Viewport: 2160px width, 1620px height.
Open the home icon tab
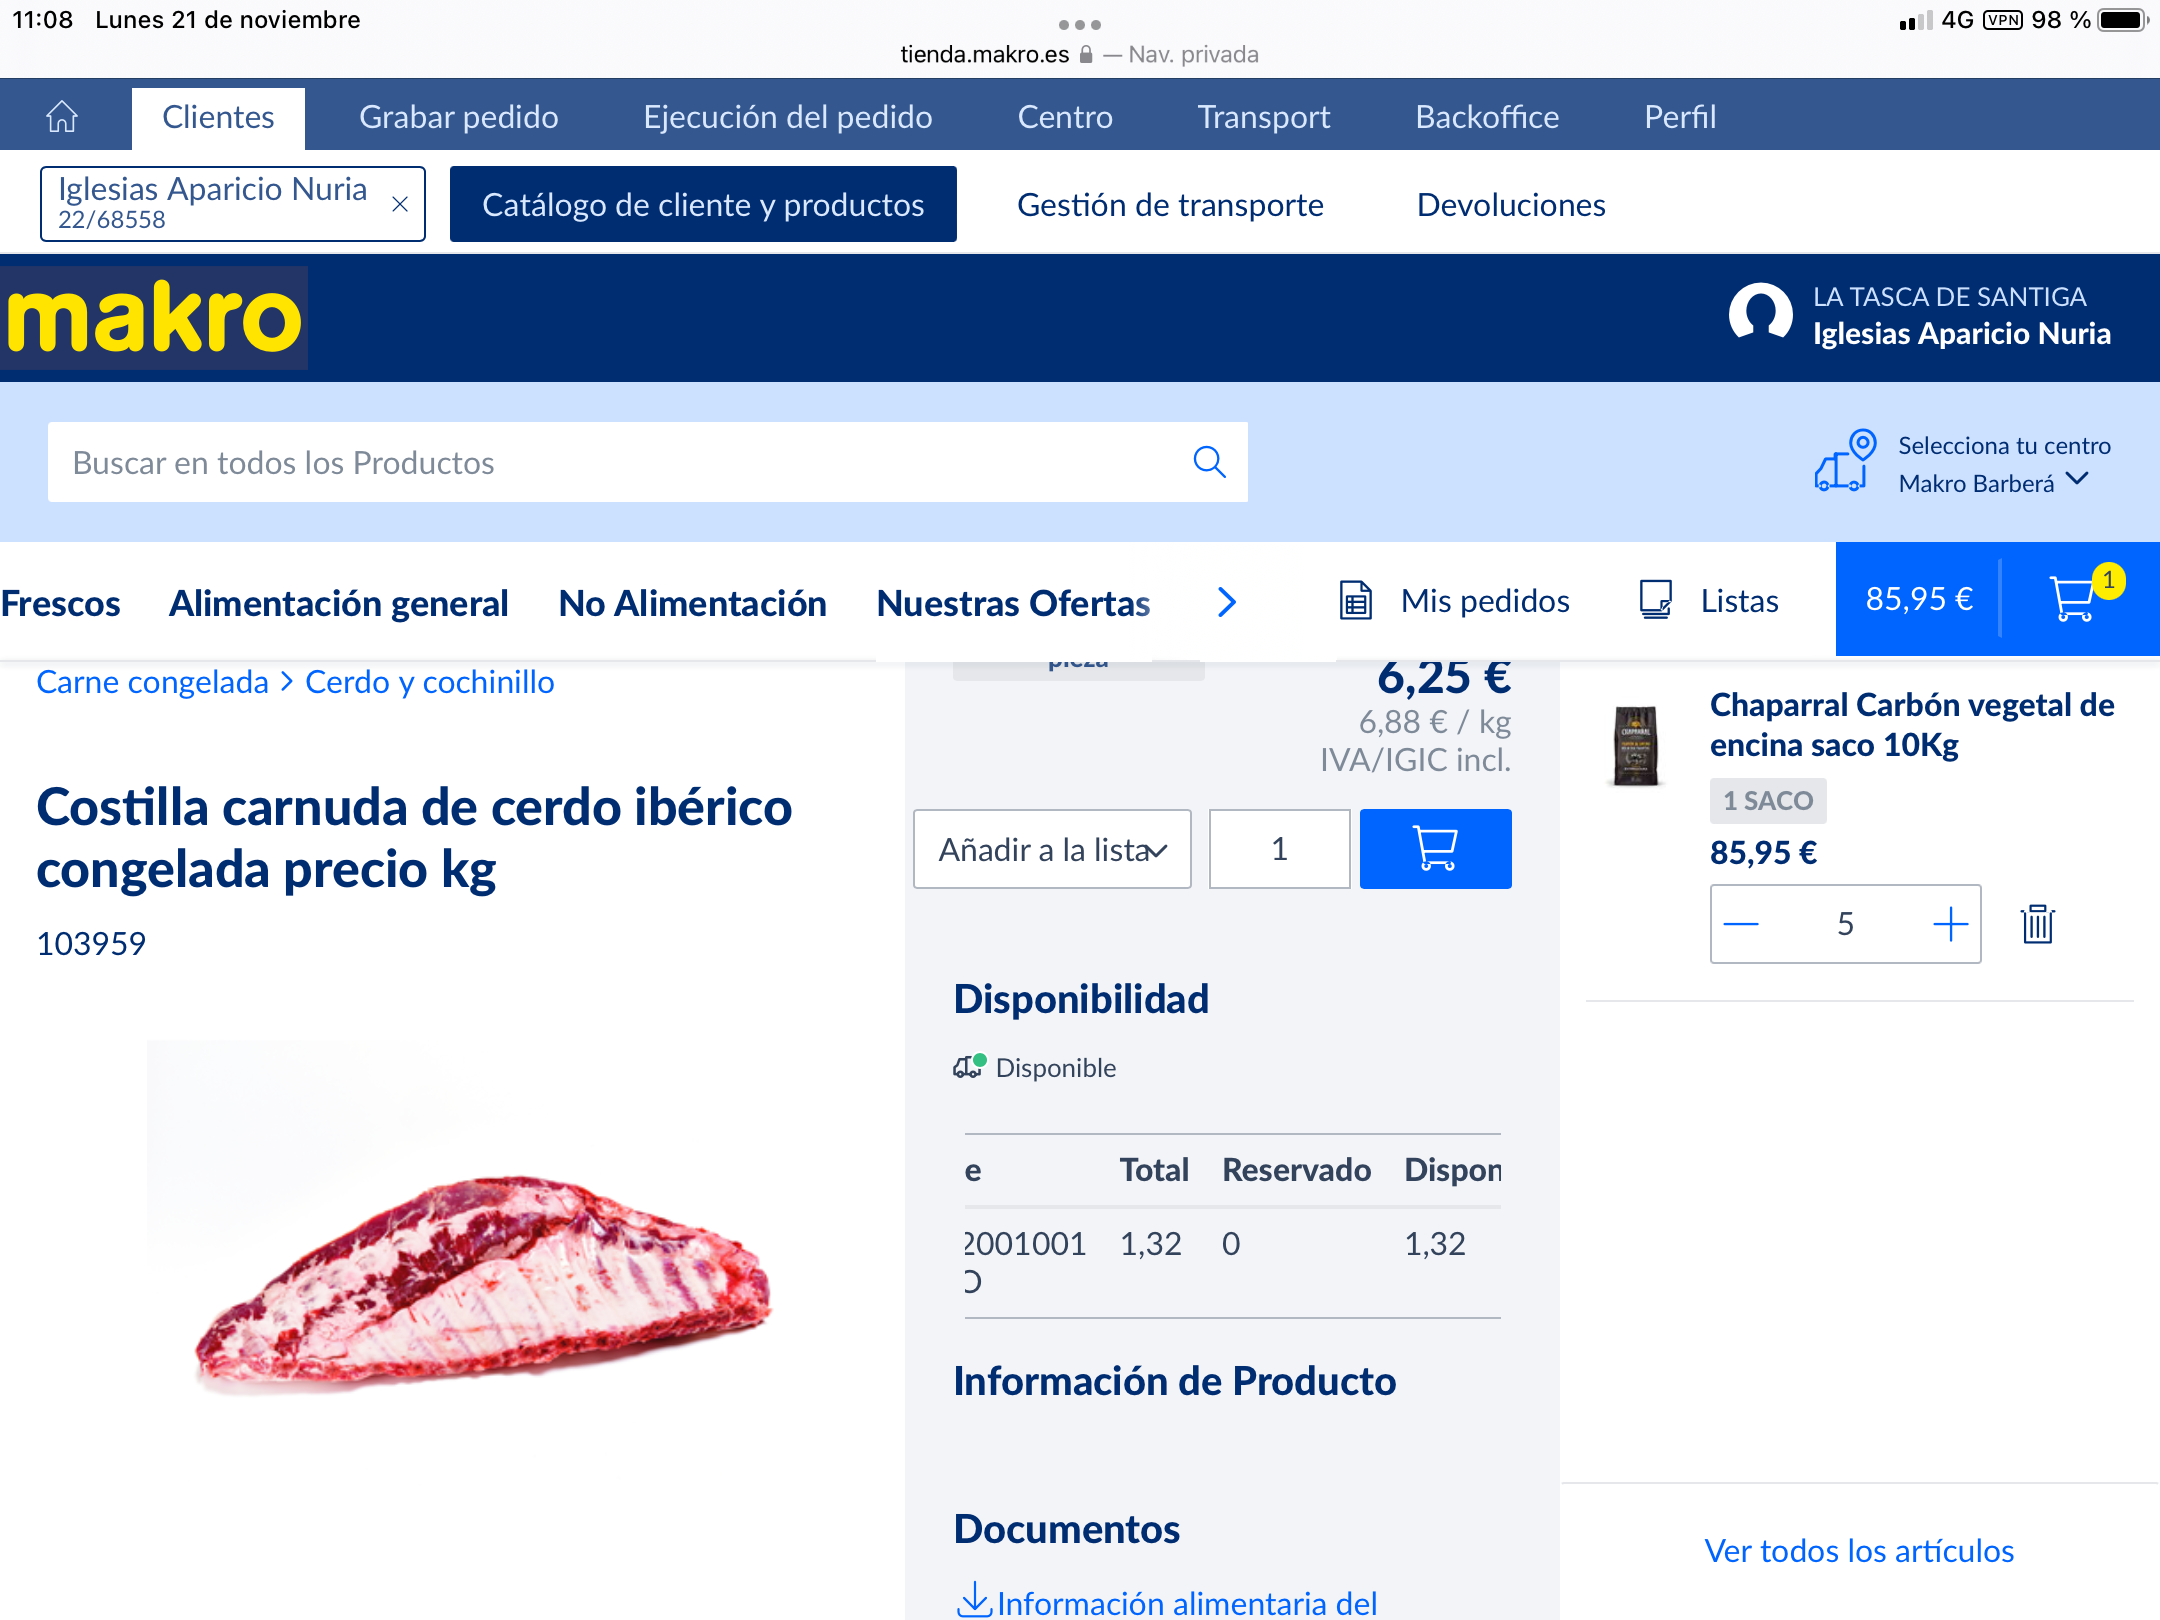pyautogui.click(x=62, y=117)
